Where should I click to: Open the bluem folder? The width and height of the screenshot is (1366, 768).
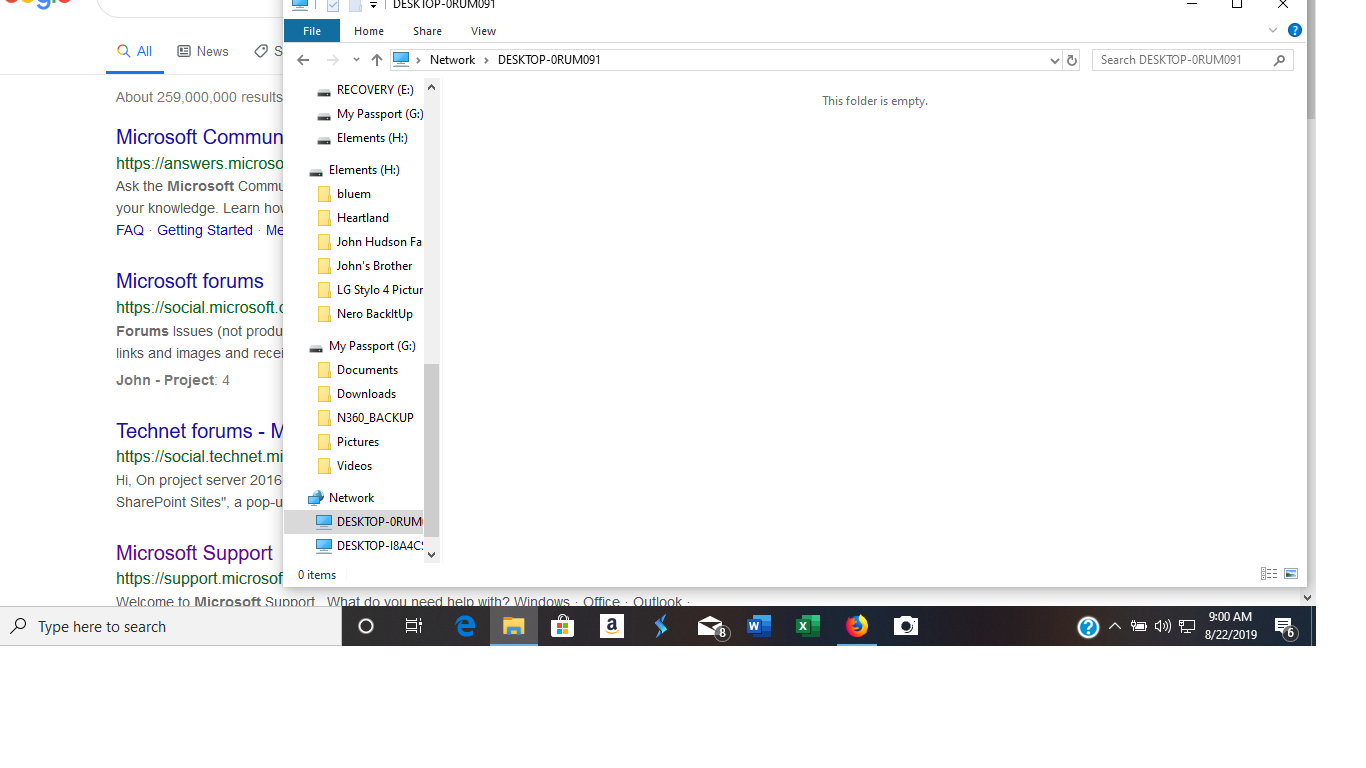coord(343,194)
